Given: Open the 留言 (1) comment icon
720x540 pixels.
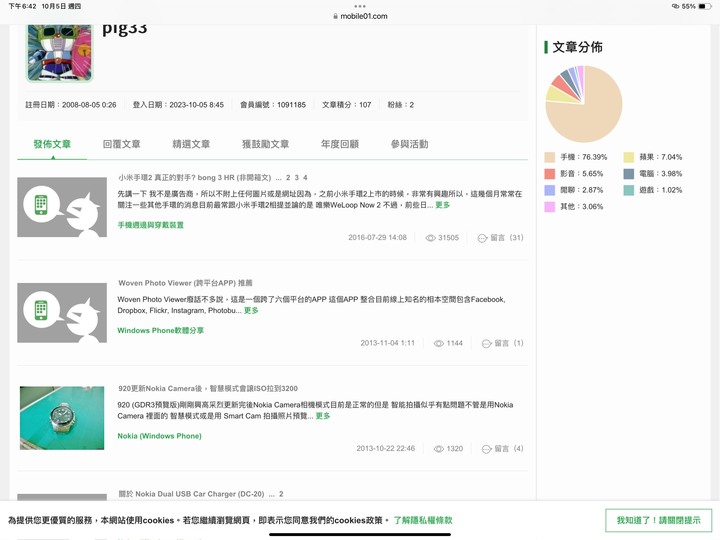Looking at the screenshot, I should [x=486, y=343].
